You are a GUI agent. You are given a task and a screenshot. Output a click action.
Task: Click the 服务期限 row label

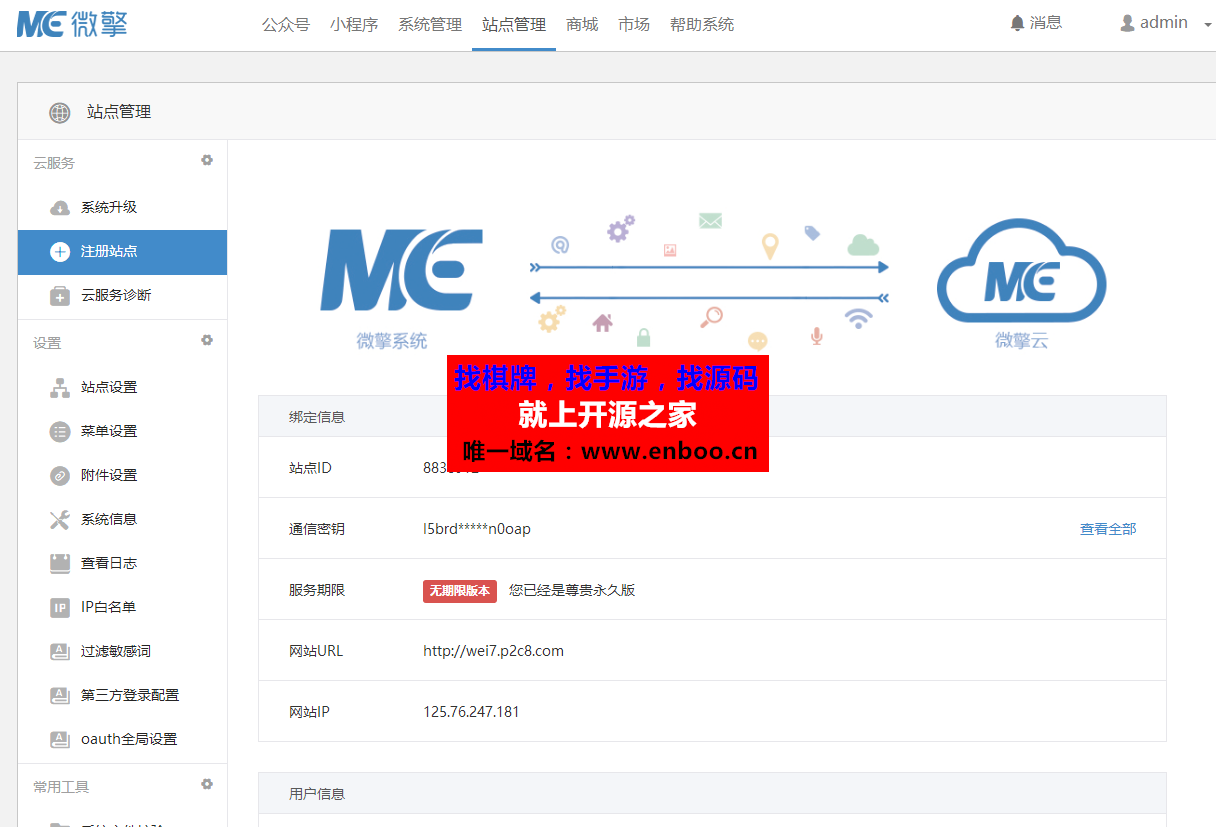[x=317, y=590]
